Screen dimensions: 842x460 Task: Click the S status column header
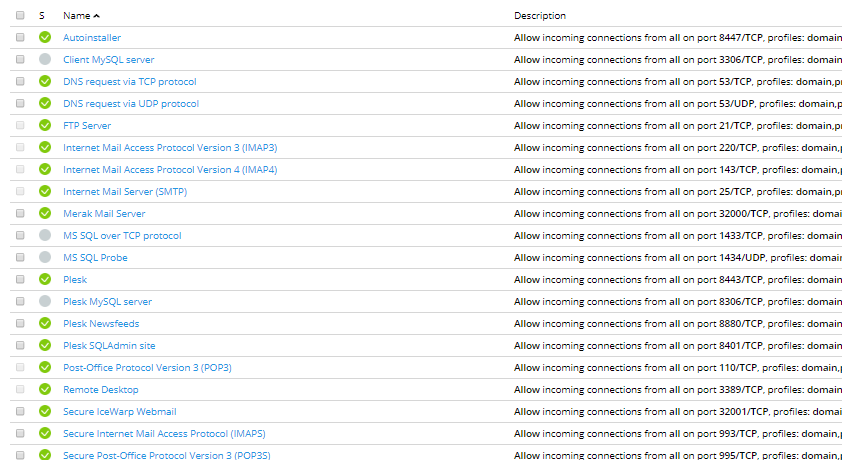point(42,16)
